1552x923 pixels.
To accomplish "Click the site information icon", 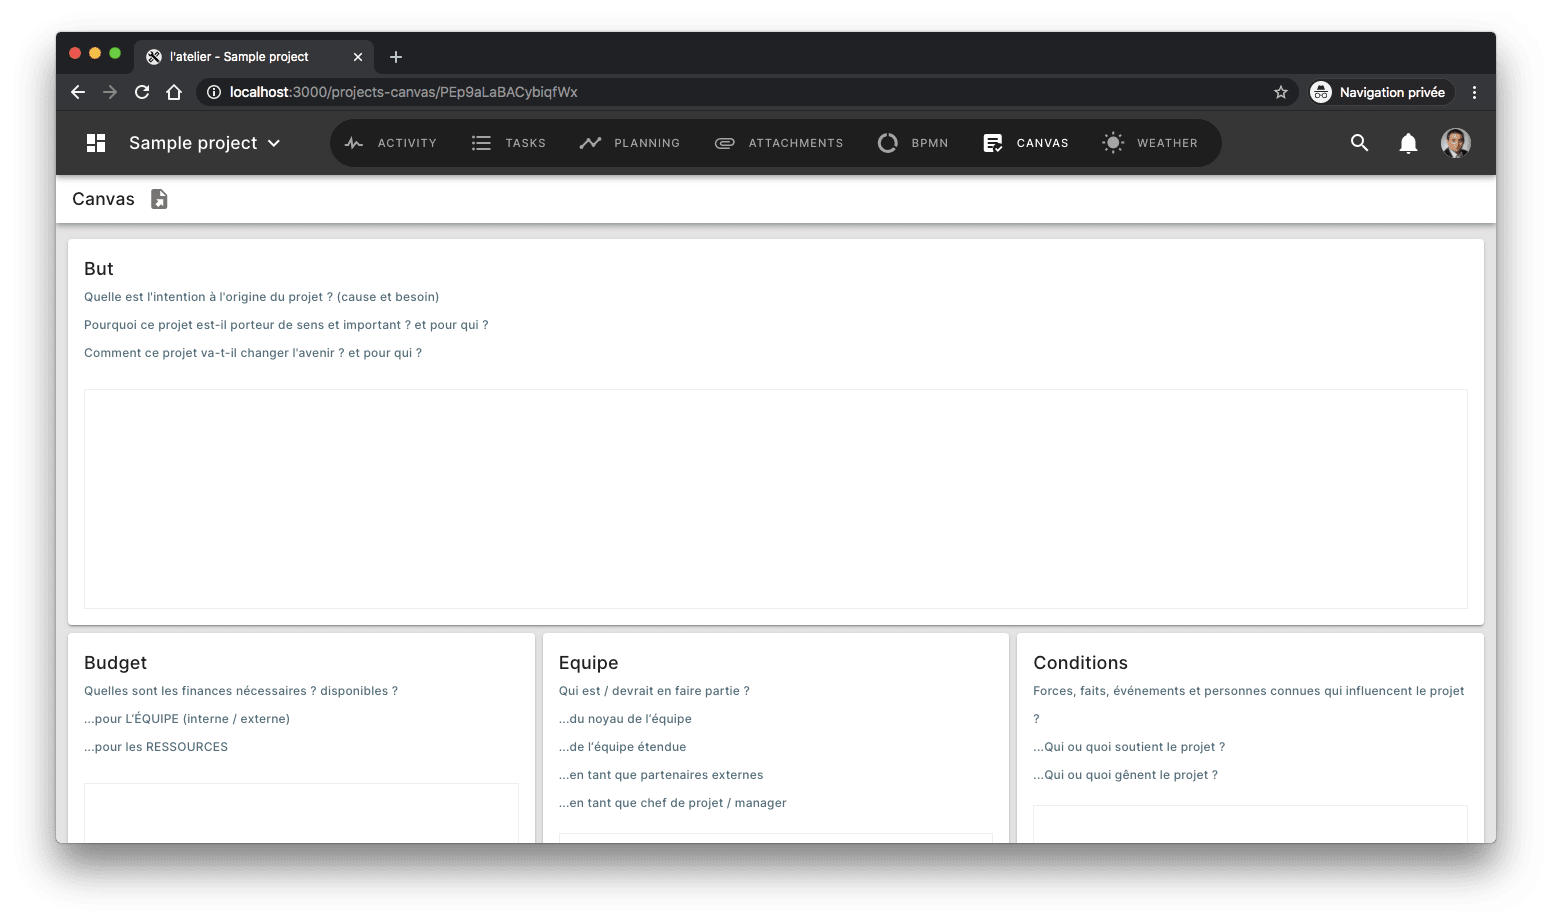I will (213, 92).
